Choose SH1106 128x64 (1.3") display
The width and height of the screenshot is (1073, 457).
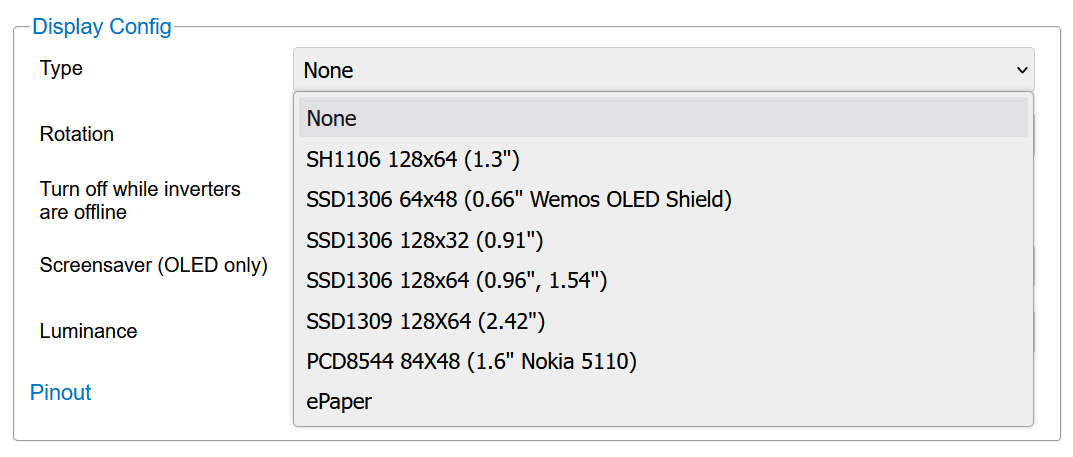click(413, 159)
